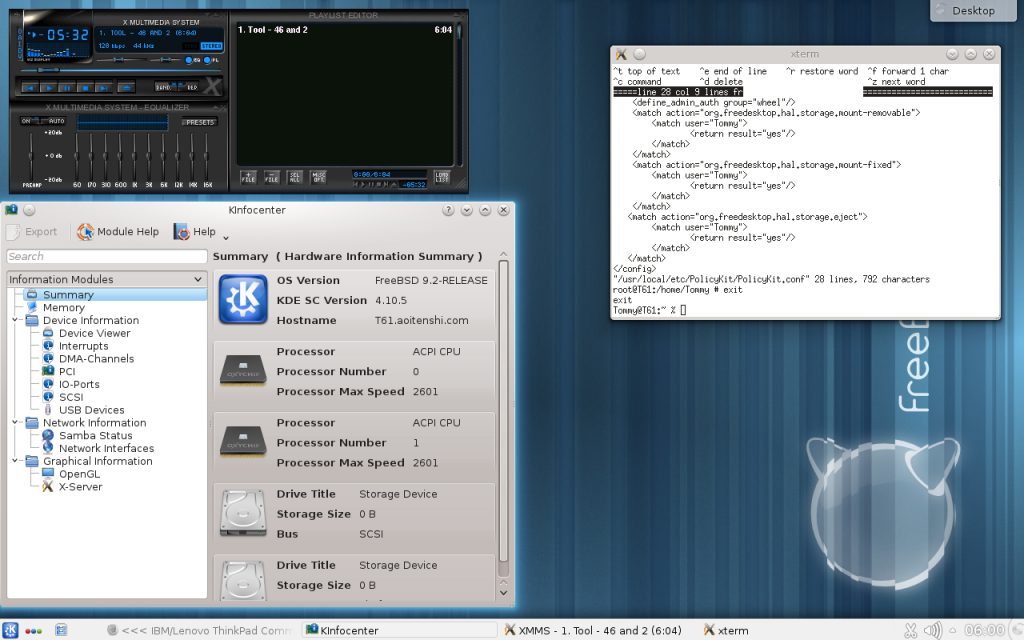The height and width of the screenshot is (640, 1024).
Task: Click the playlist editor vertical scrollbar
Action: click(x=459, y=95)
